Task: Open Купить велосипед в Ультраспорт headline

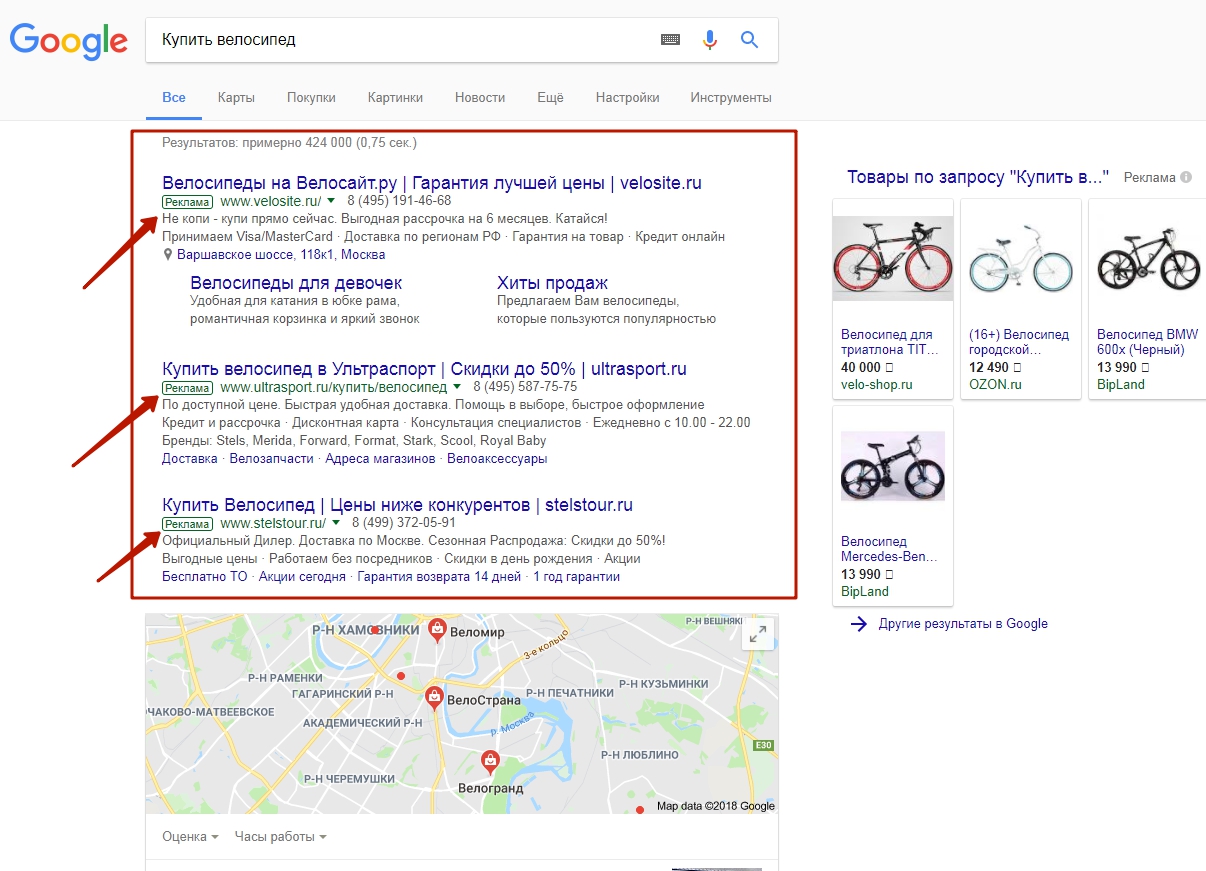Action: (424, 369)
